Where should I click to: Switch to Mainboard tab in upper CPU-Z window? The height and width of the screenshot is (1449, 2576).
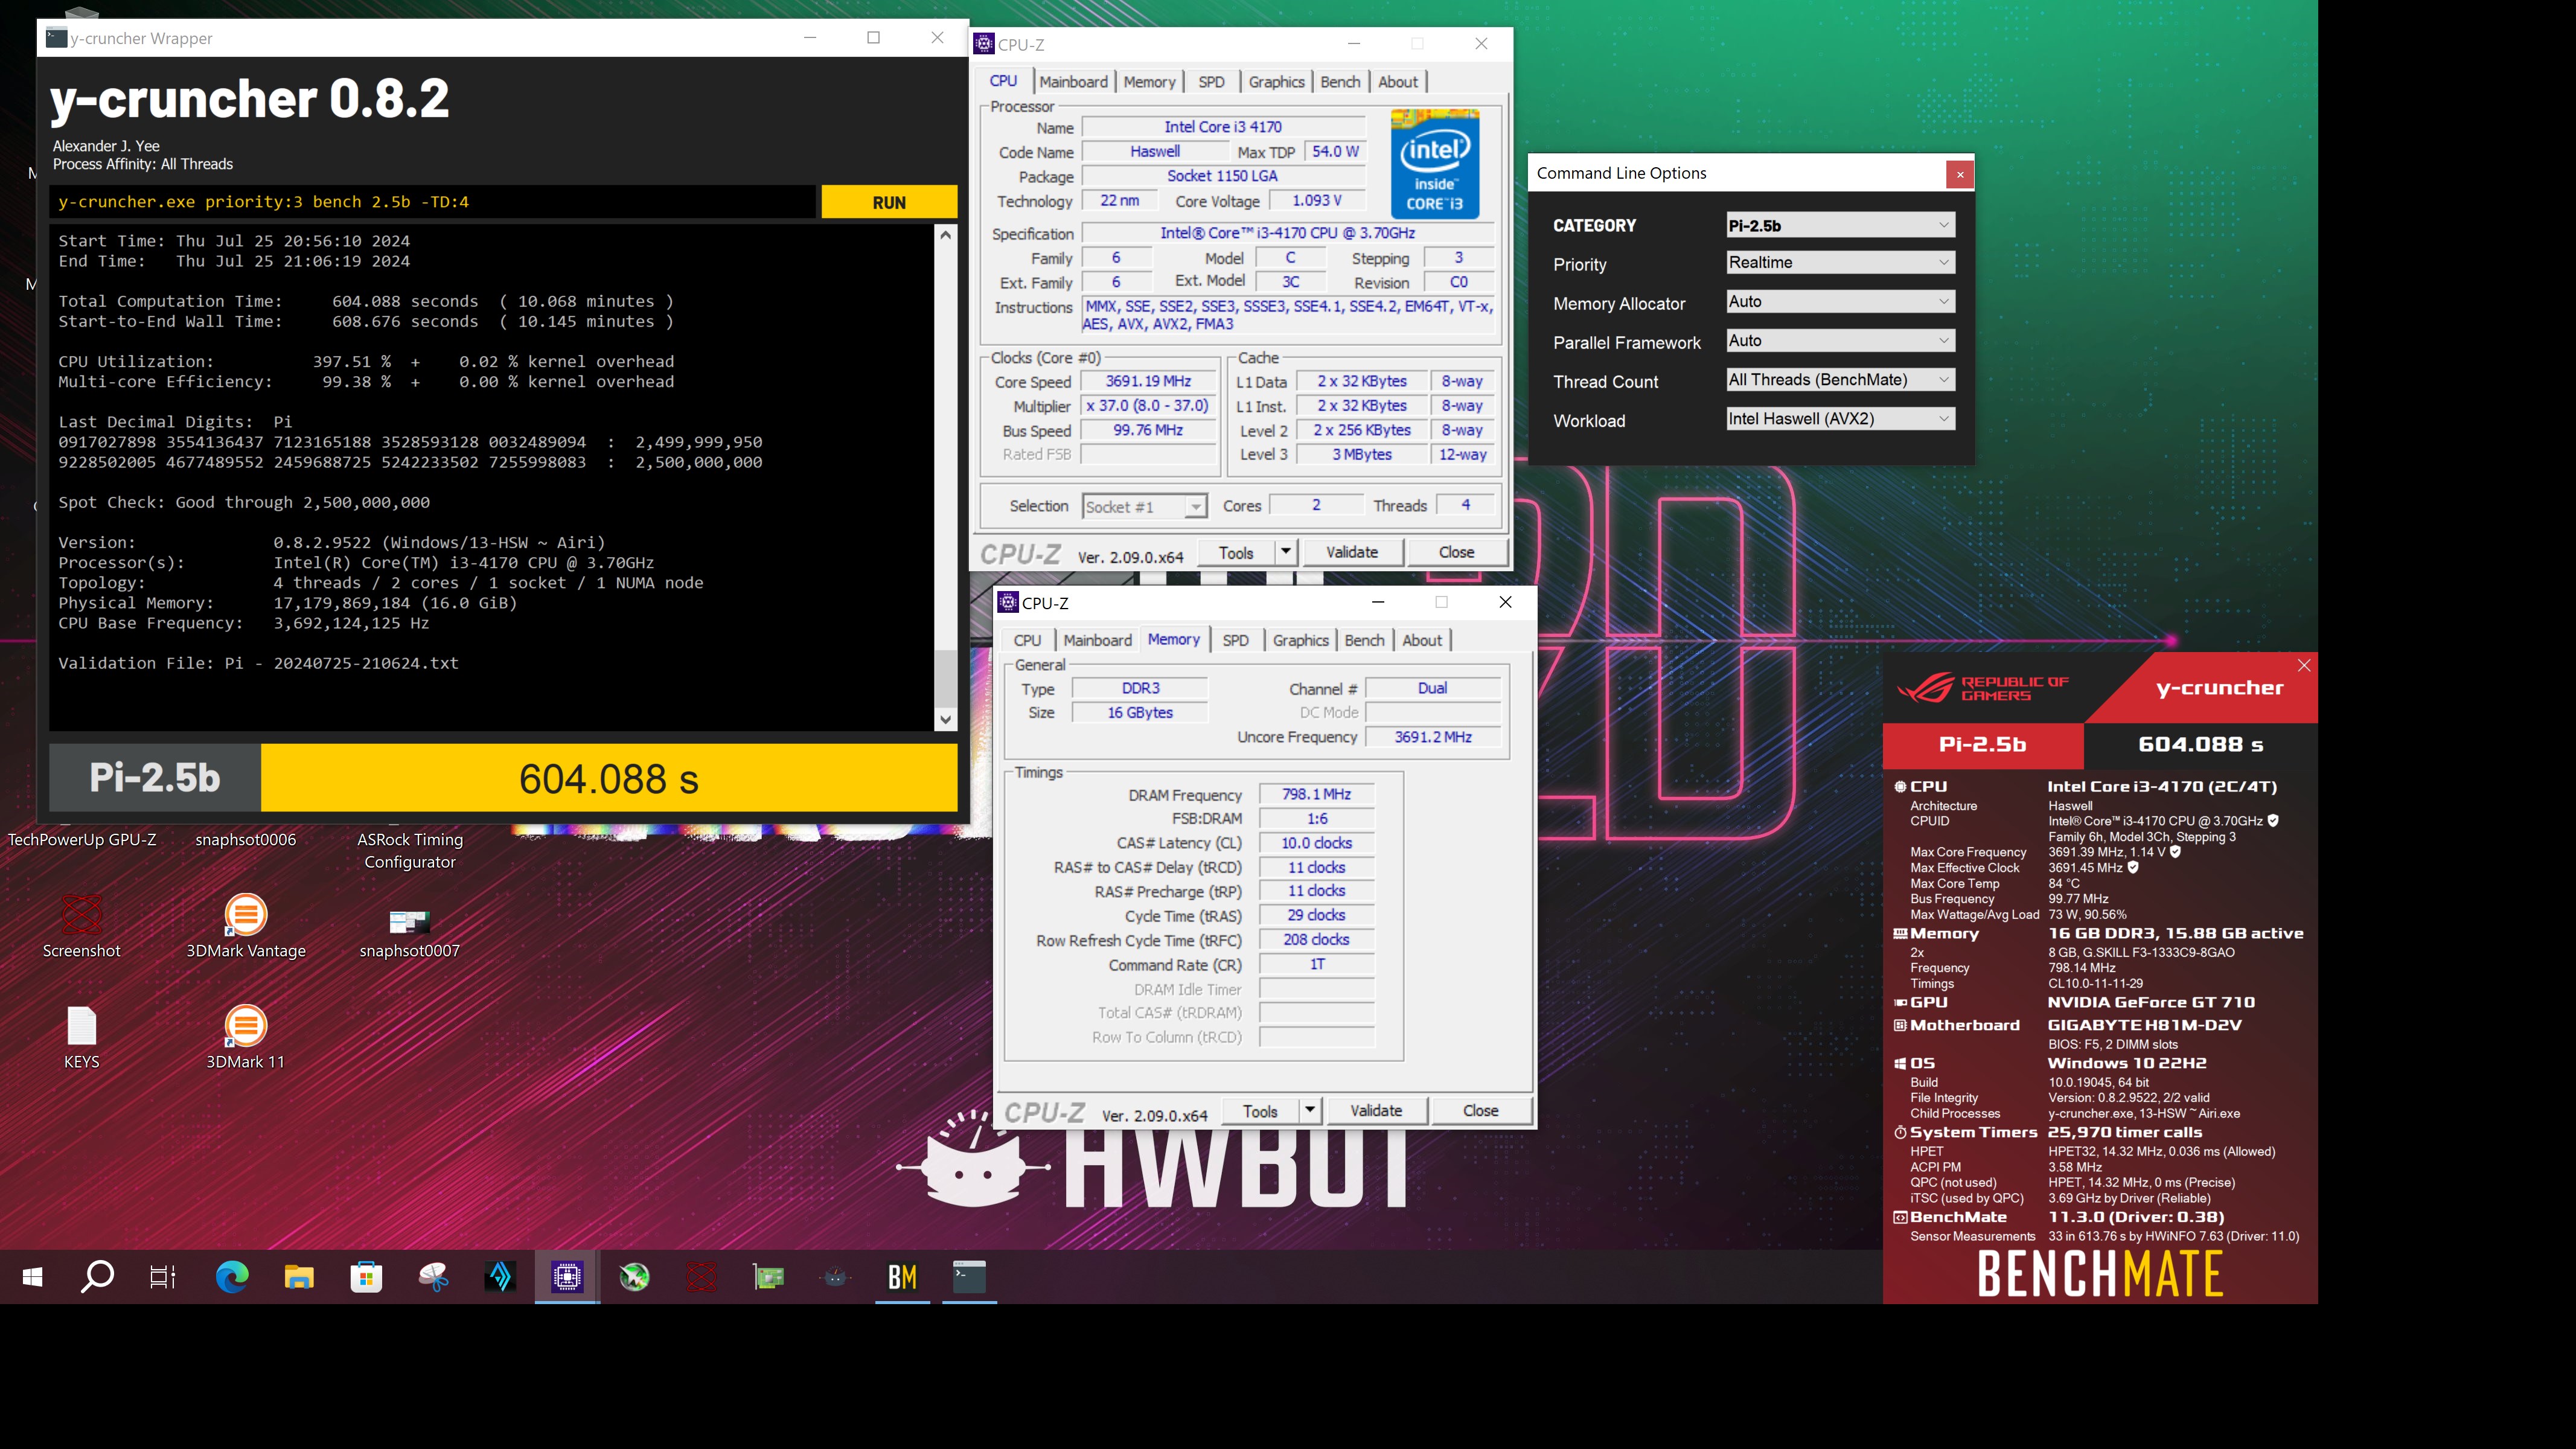(x=1073, y=82)
